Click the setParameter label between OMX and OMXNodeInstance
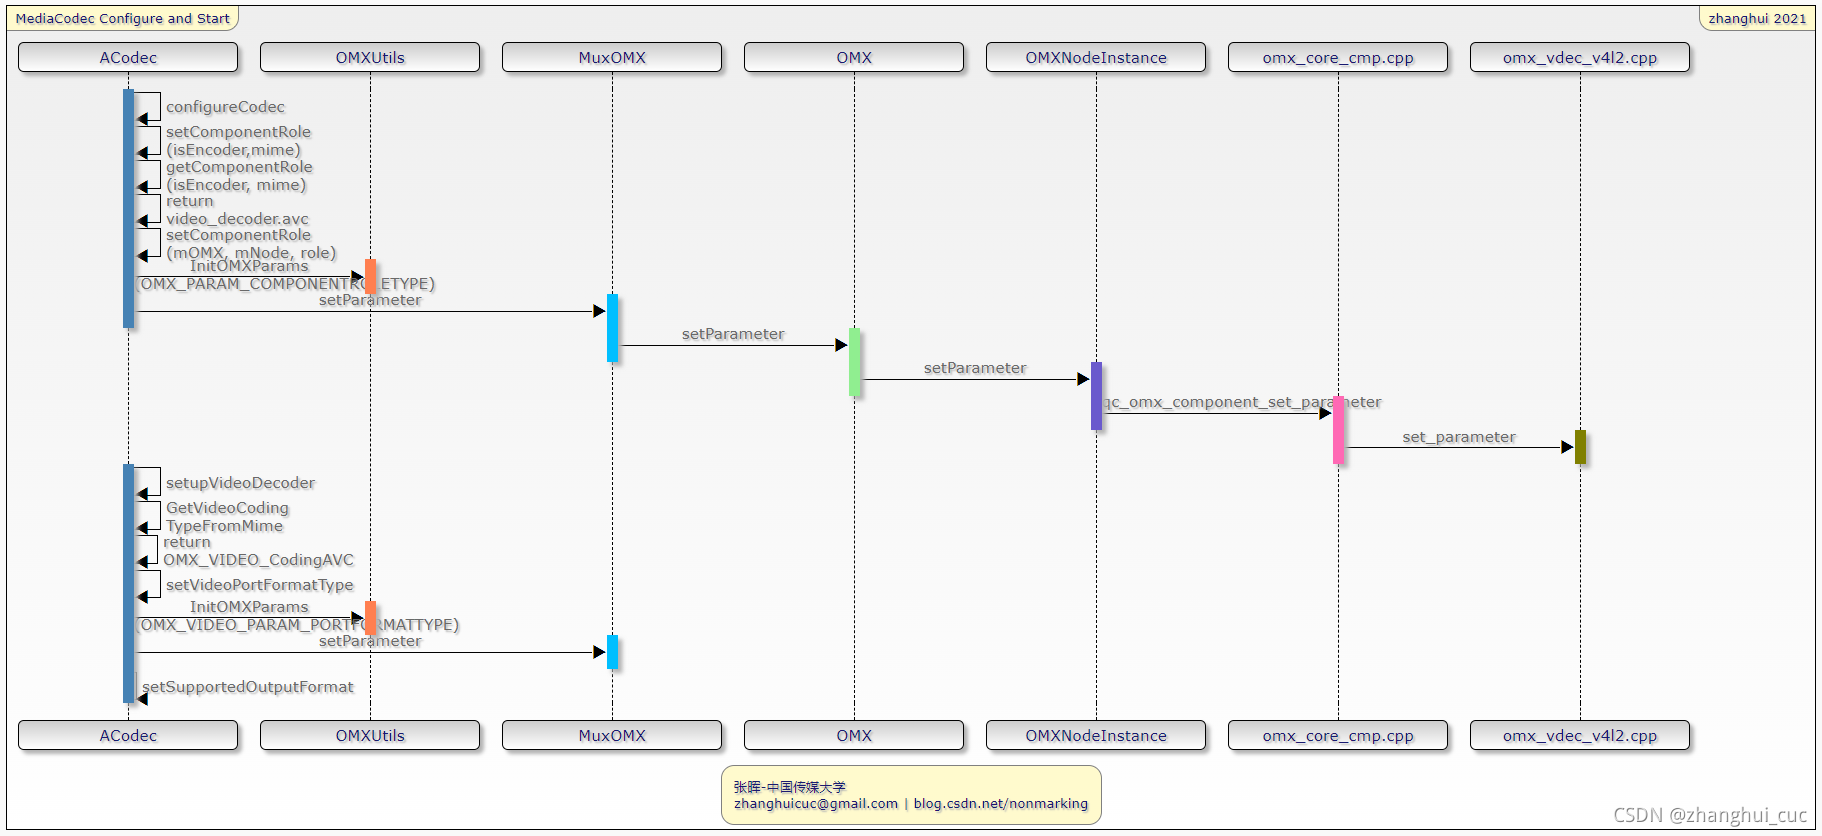The width and height of the screenshot is (1822, 836). coord(975,368)
